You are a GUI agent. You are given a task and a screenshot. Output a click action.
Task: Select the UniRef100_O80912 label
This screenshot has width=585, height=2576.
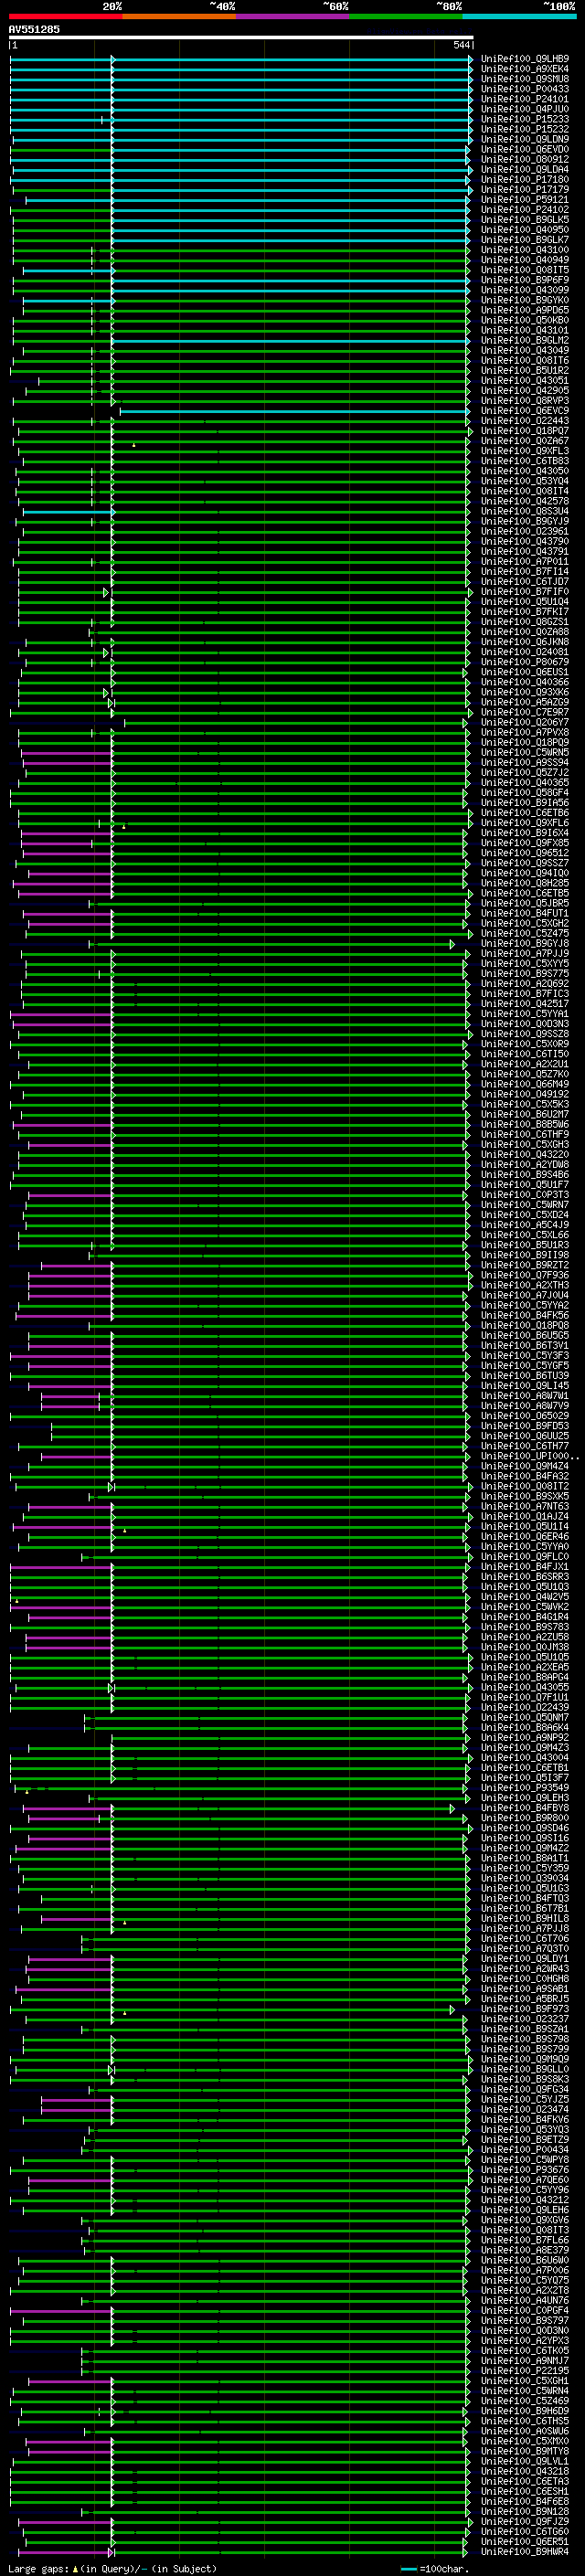pos(525,159)
